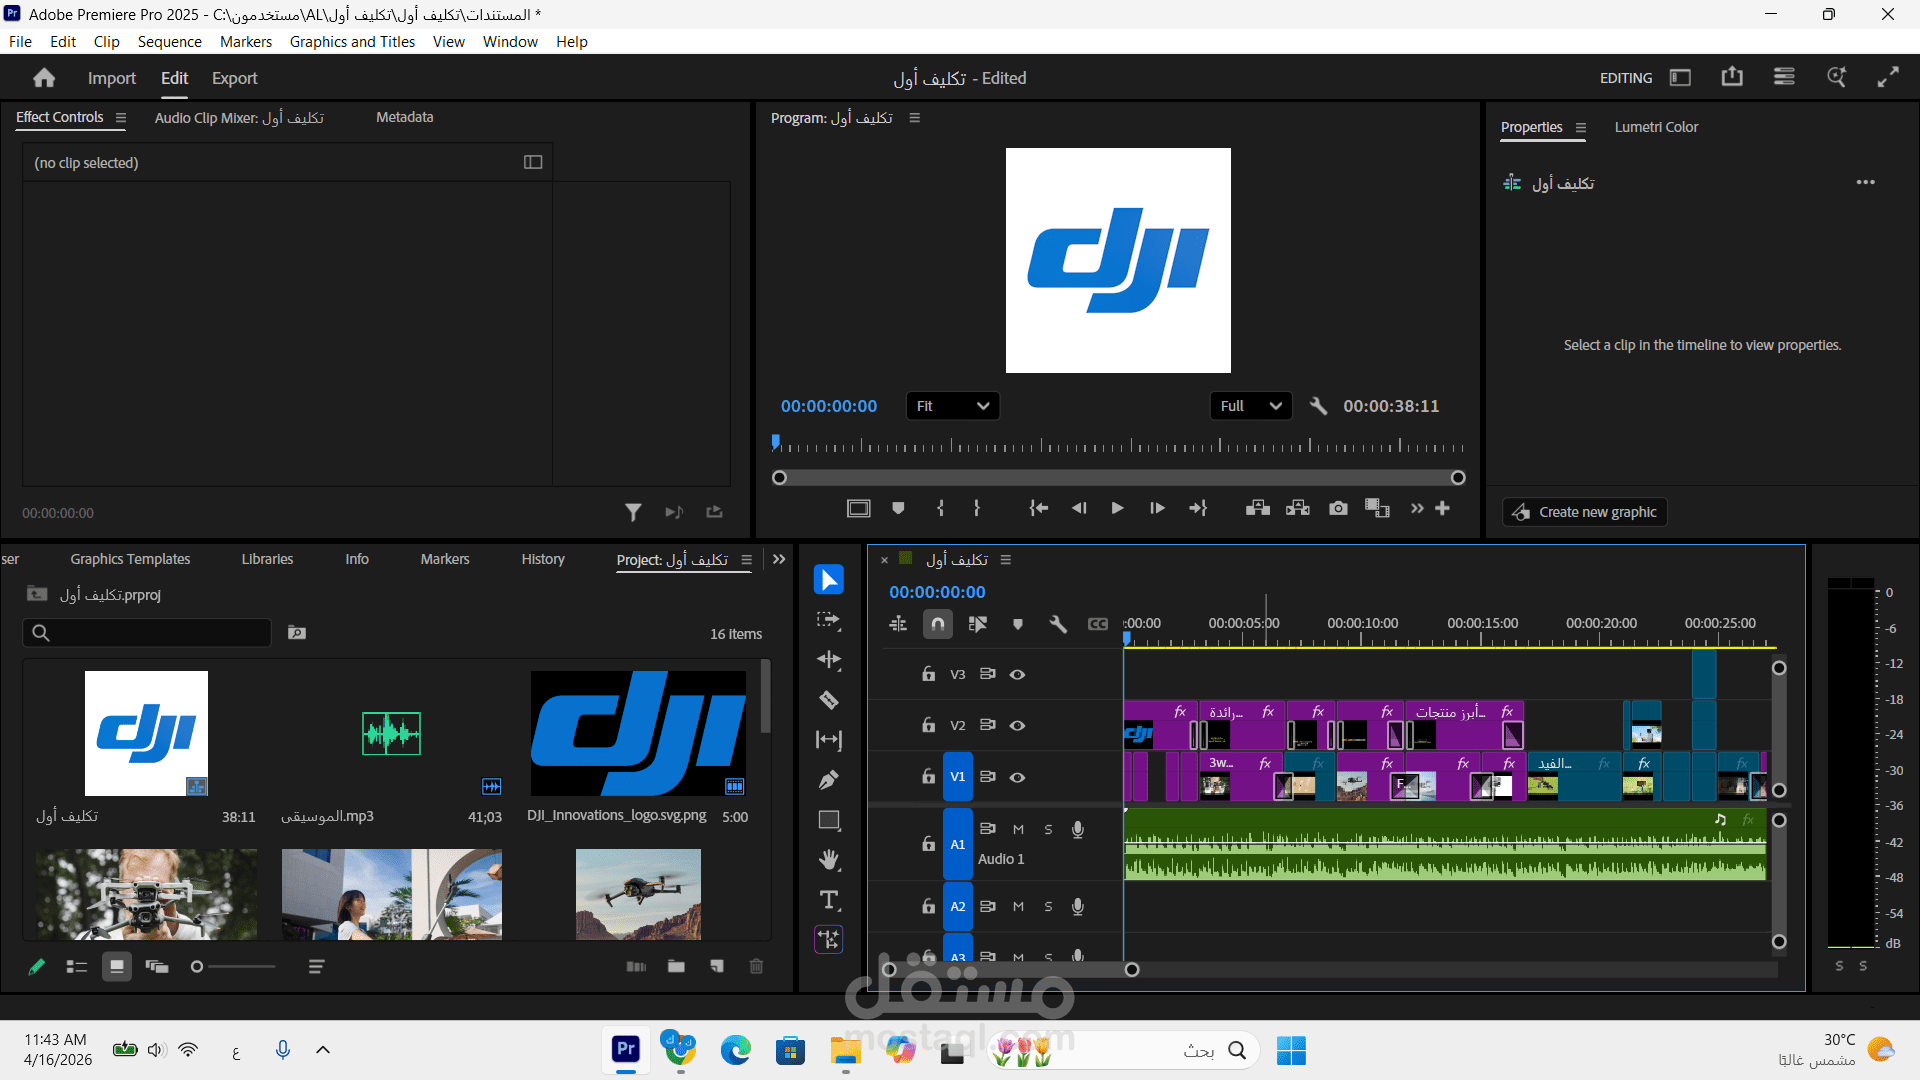This screenshot has width=1920, height=1080.
Task: Open Properties panel menu
Action: point(1581,128)
